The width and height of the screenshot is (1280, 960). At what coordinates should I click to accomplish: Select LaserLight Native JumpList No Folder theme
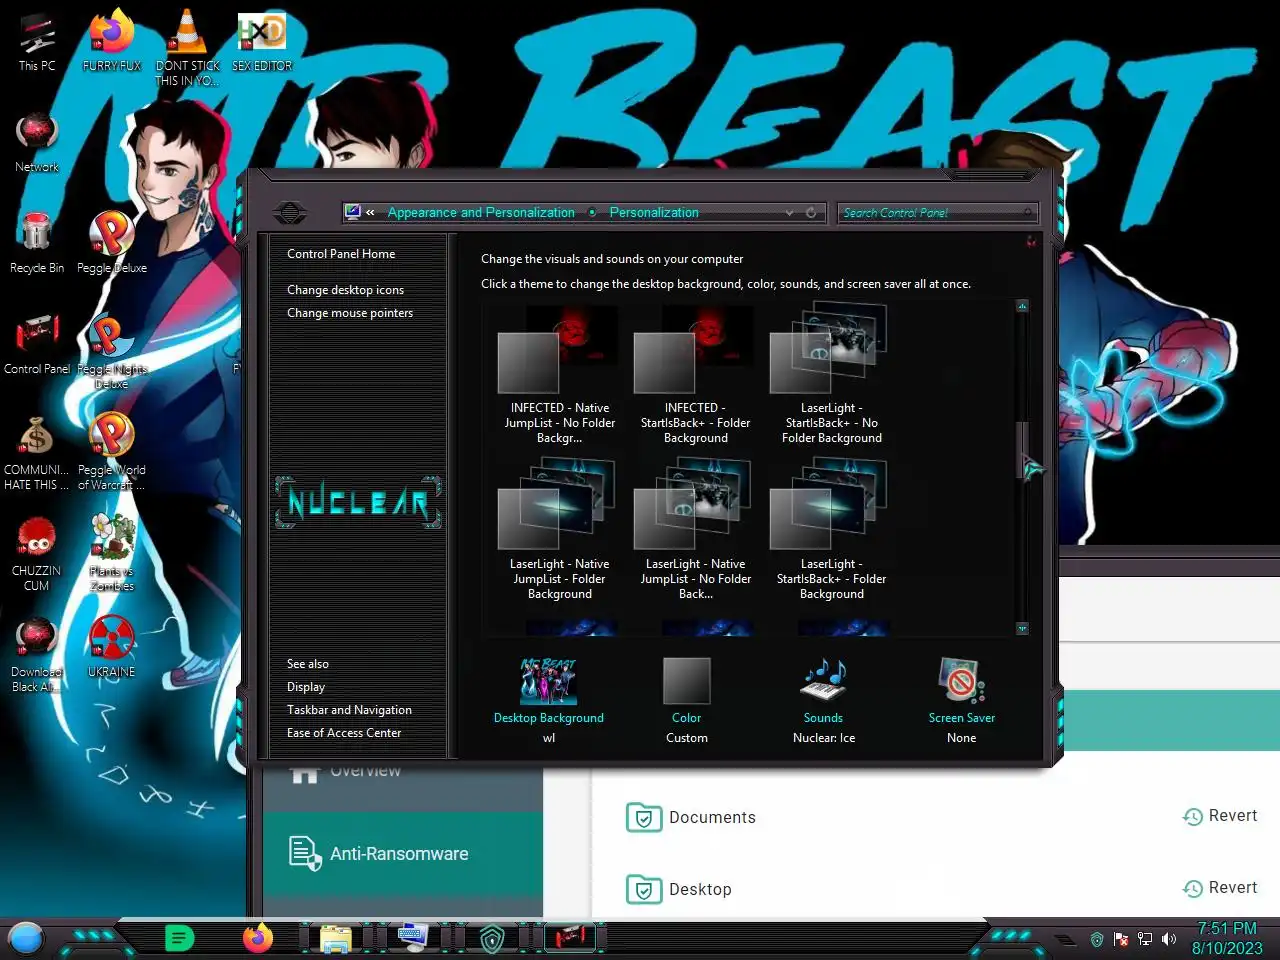[x=695, y=530]
